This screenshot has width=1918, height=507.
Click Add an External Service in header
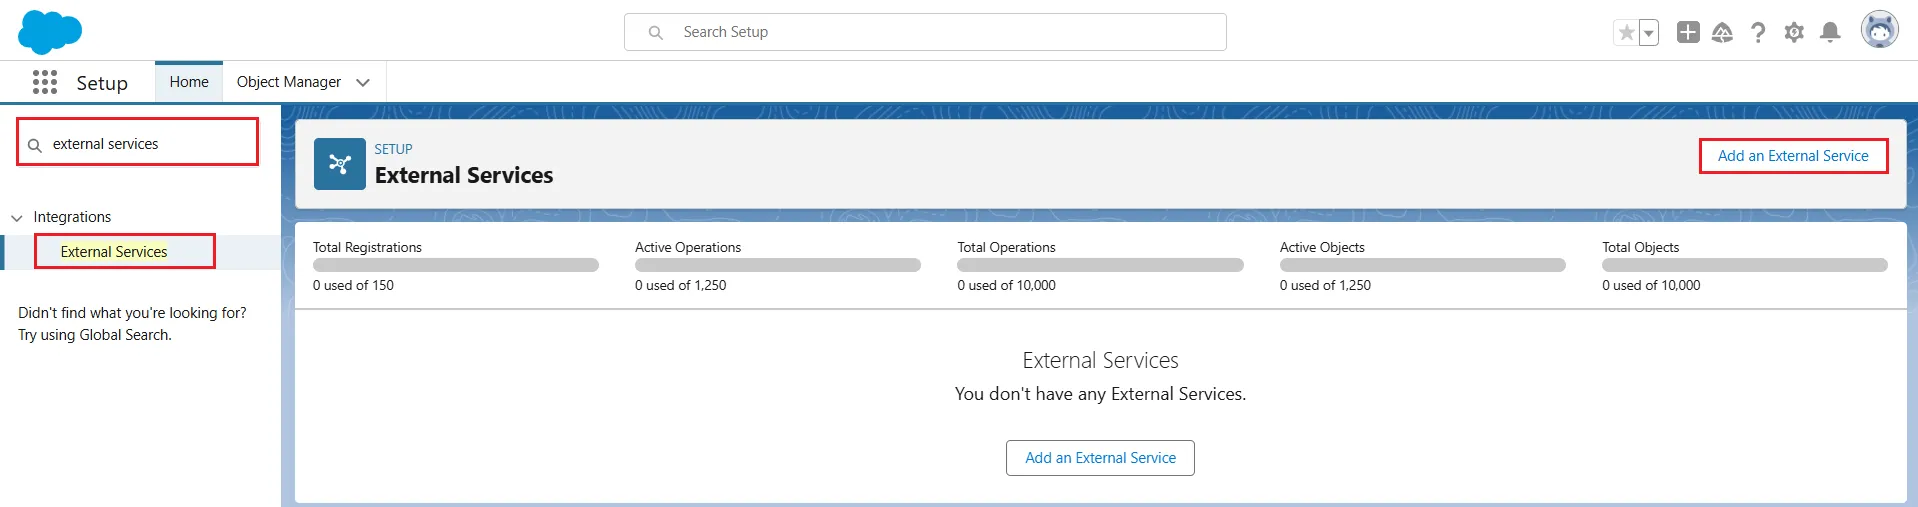click(x=1792, y=156)
